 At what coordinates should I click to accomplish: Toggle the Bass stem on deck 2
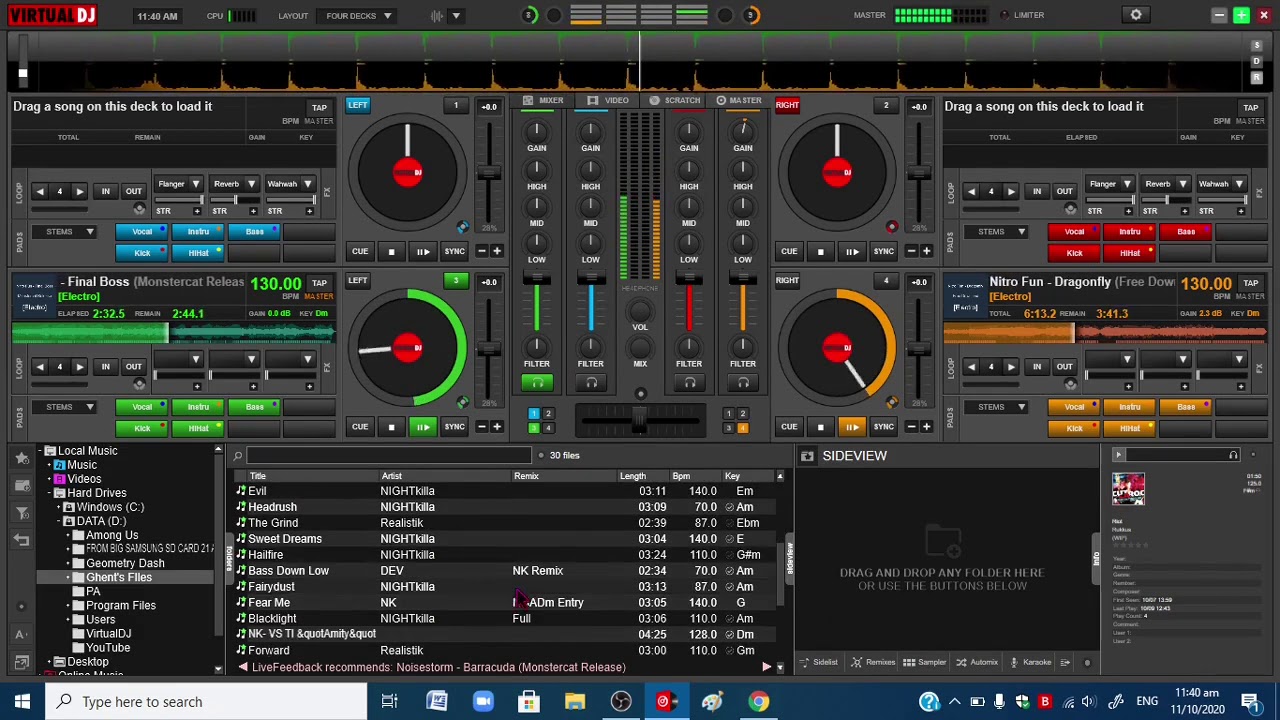click(x=1186, y=232)
